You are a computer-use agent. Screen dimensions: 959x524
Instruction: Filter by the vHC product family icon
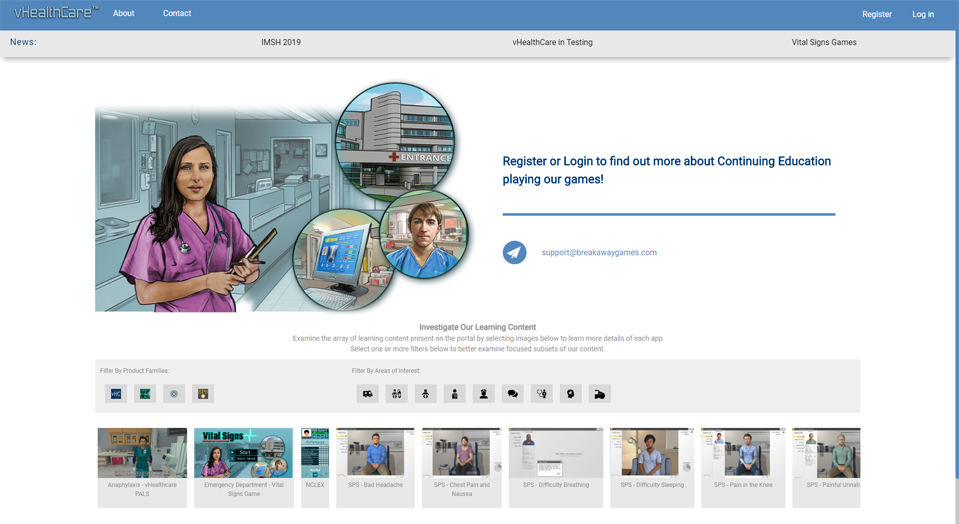(116, 394)
